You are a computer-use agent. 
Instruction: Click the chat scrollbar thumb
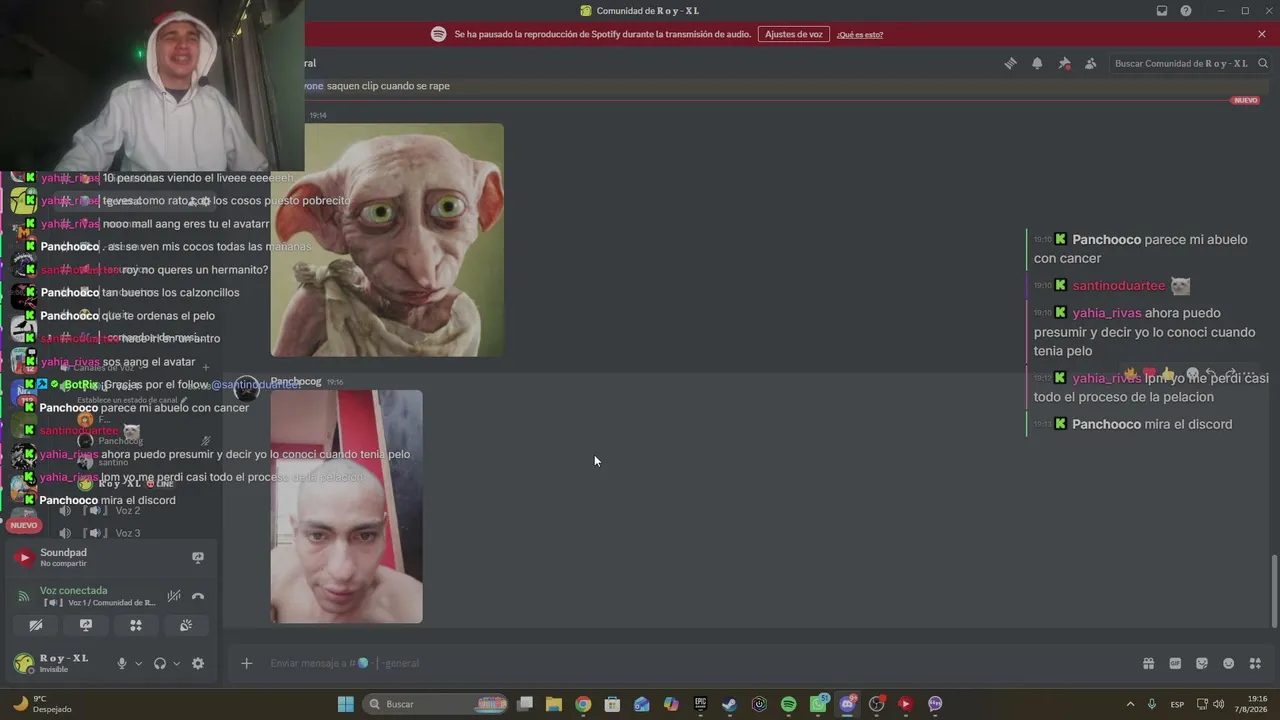point(1273,590)
